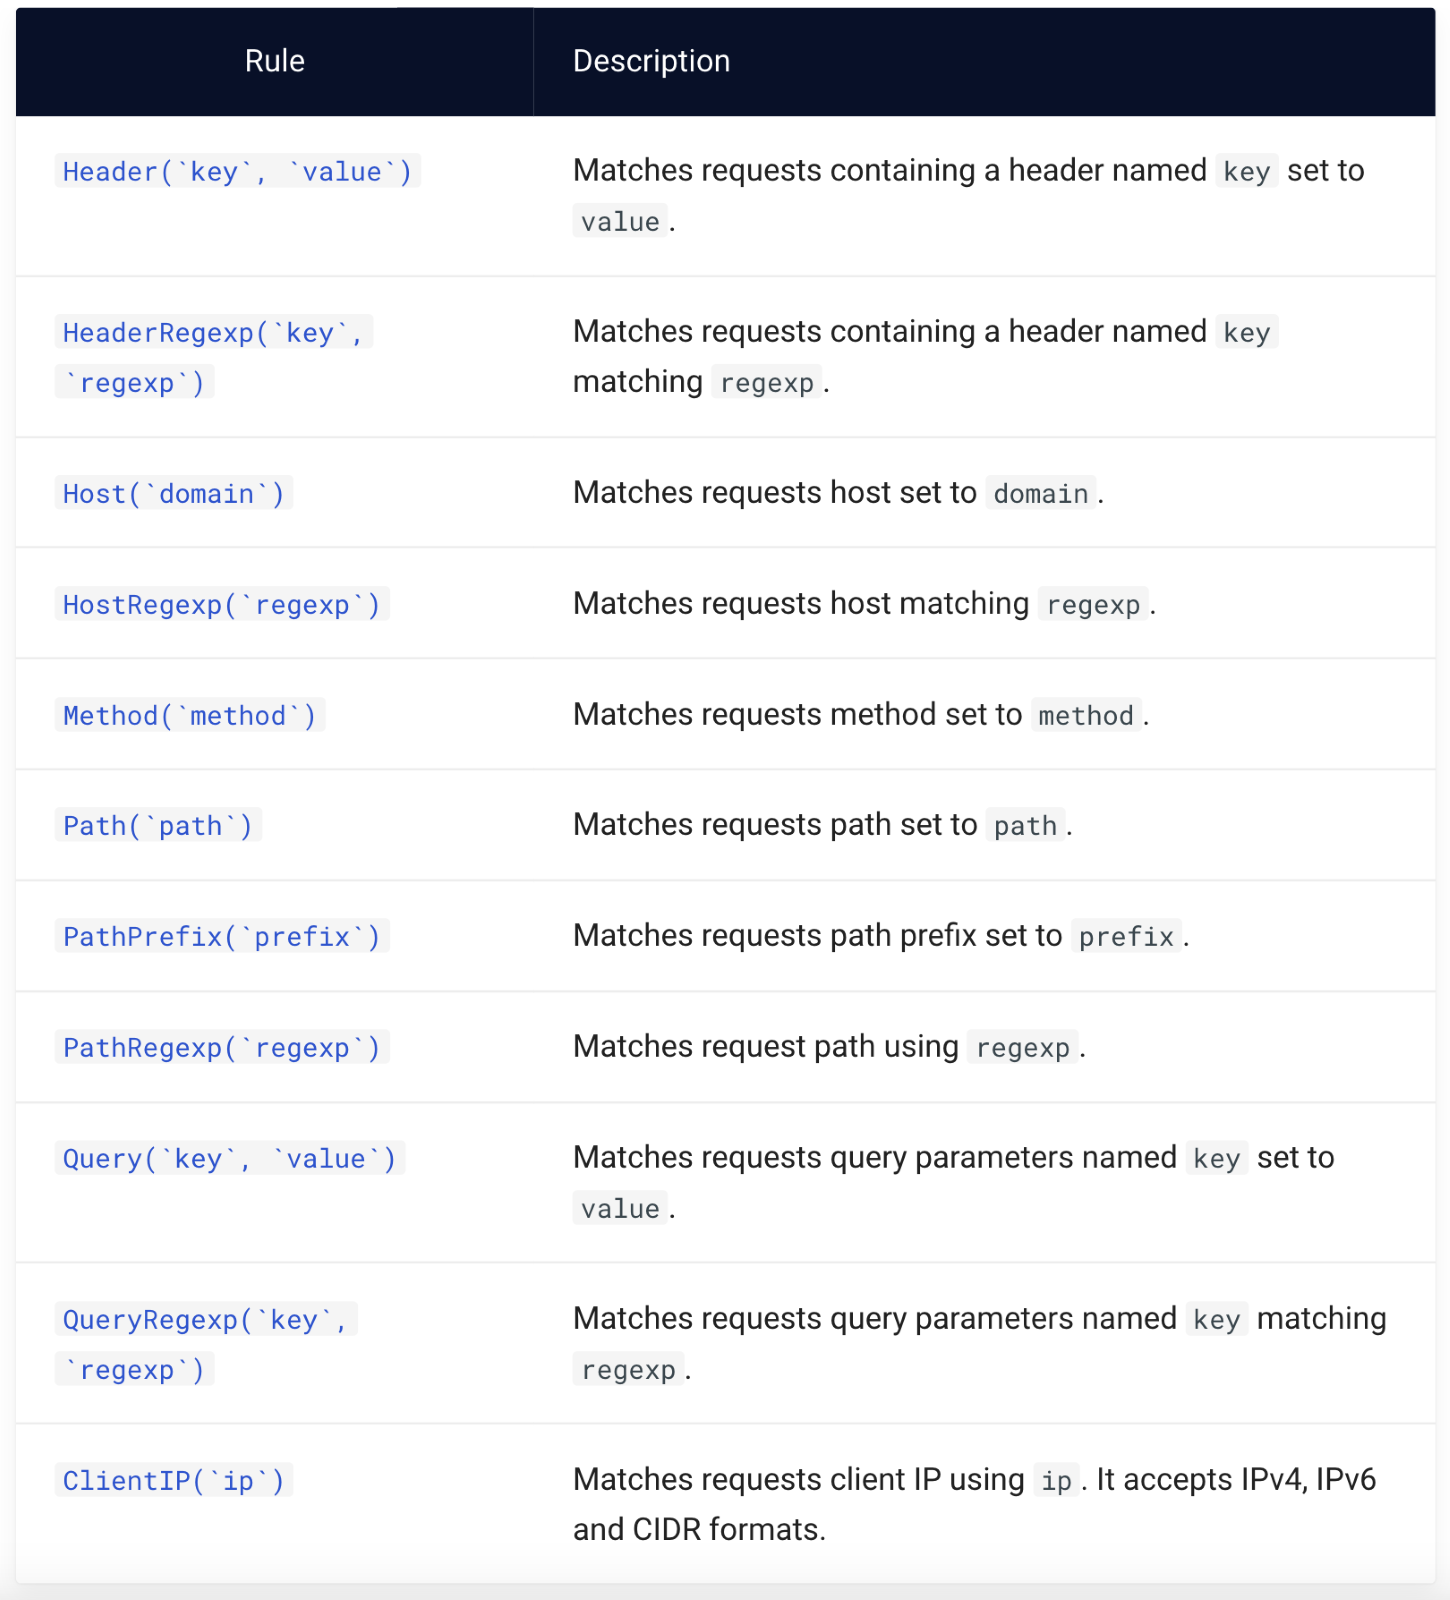Click the inline code 'ip' in the ClientIP description

(x=1056, y=1481)
